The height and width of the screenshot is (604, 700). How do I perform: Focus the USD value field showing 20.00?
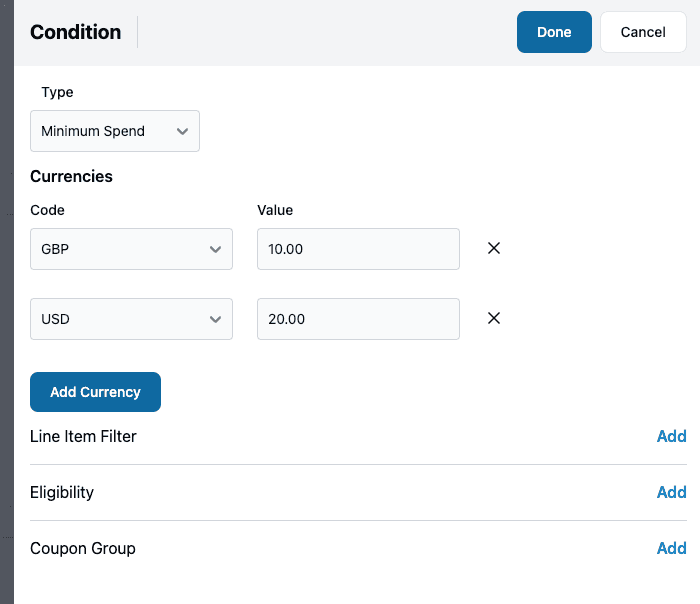[357, 319]
